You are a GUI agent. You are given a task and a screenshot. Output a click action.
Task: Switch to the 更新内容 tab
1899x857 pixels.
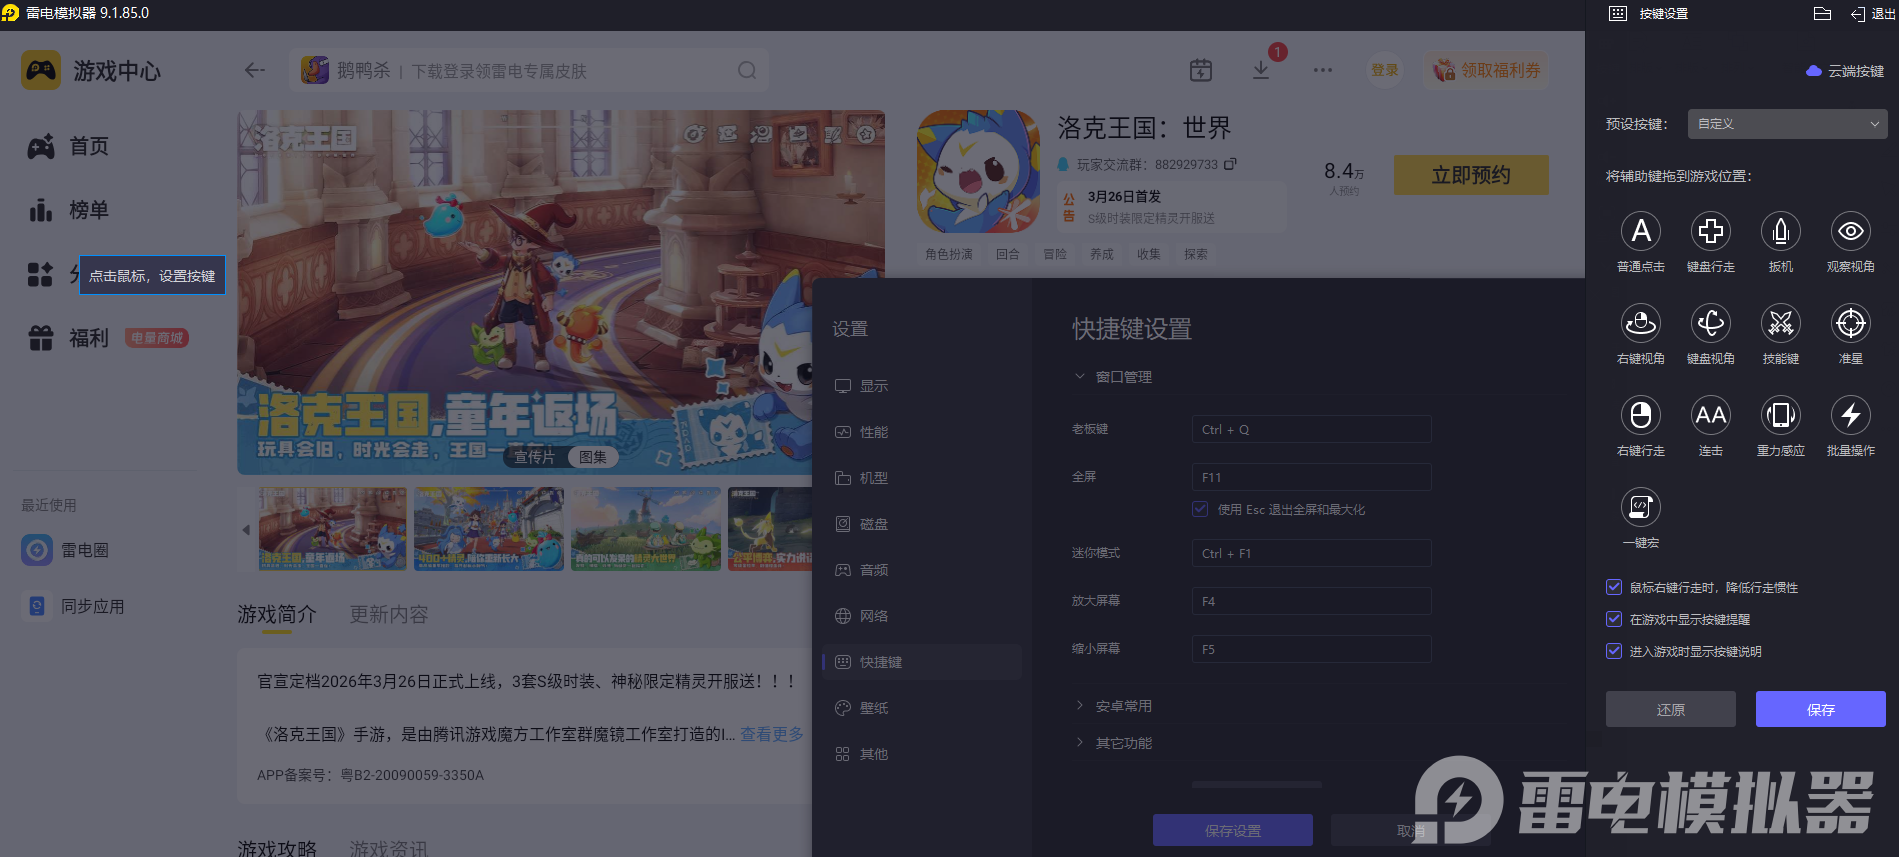point(388,614)
